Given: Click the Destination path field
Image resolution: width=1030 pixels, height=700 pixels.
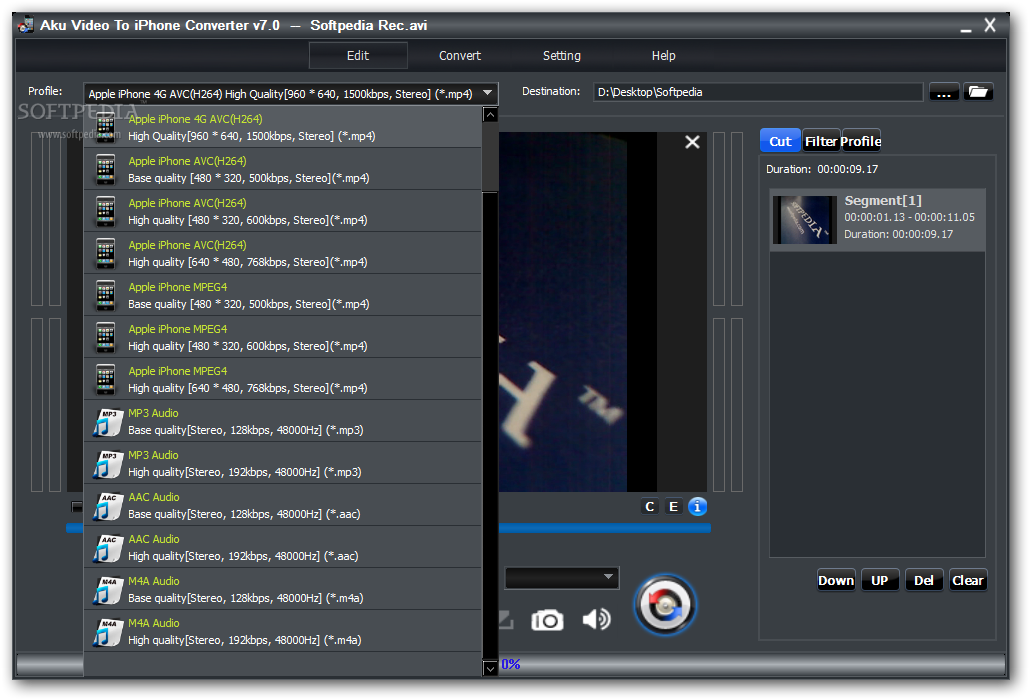Looking at the screenshot, I should [x=758, y=92].
